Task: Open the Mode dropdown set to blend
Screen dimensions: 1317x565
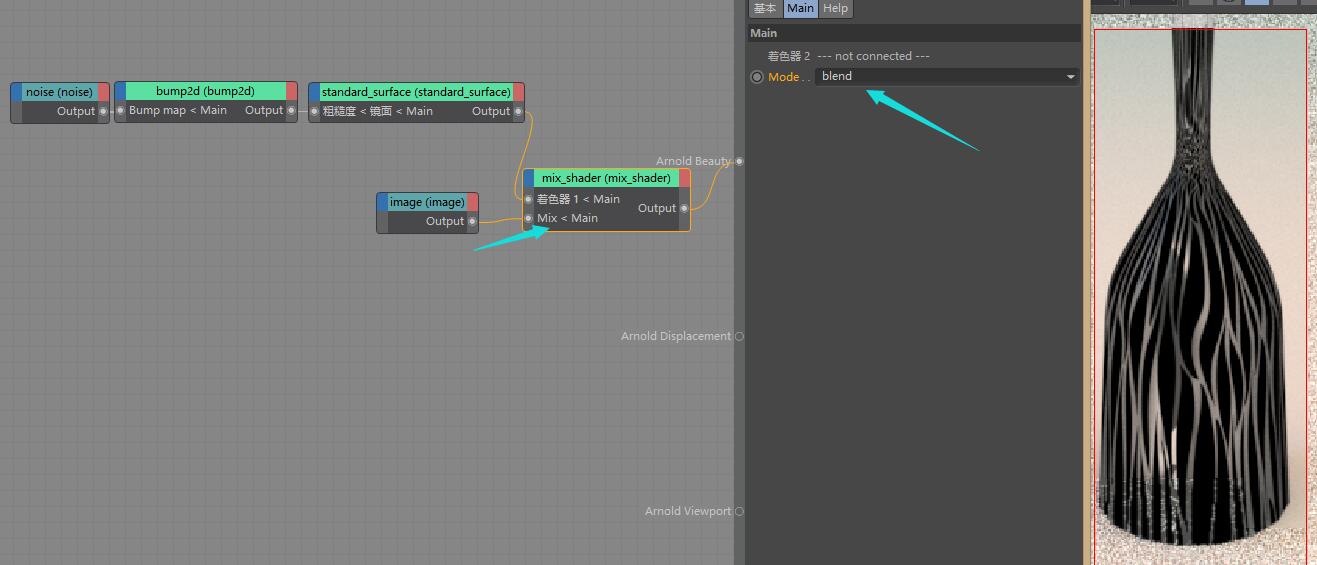Action: pos(947,77)
